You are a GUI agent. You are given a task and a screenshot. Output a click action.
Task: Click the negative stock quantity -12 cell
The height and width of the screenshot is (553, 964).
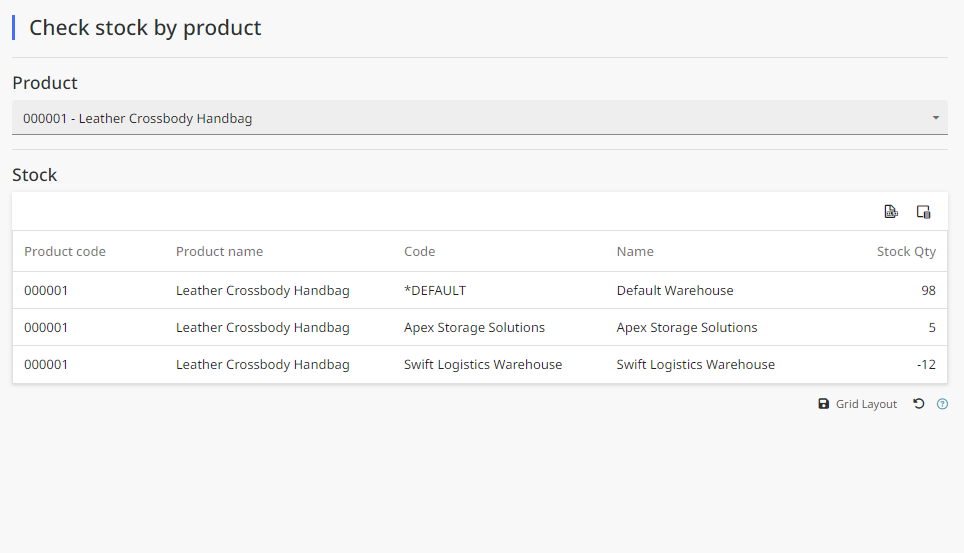[x=926, y=364]
